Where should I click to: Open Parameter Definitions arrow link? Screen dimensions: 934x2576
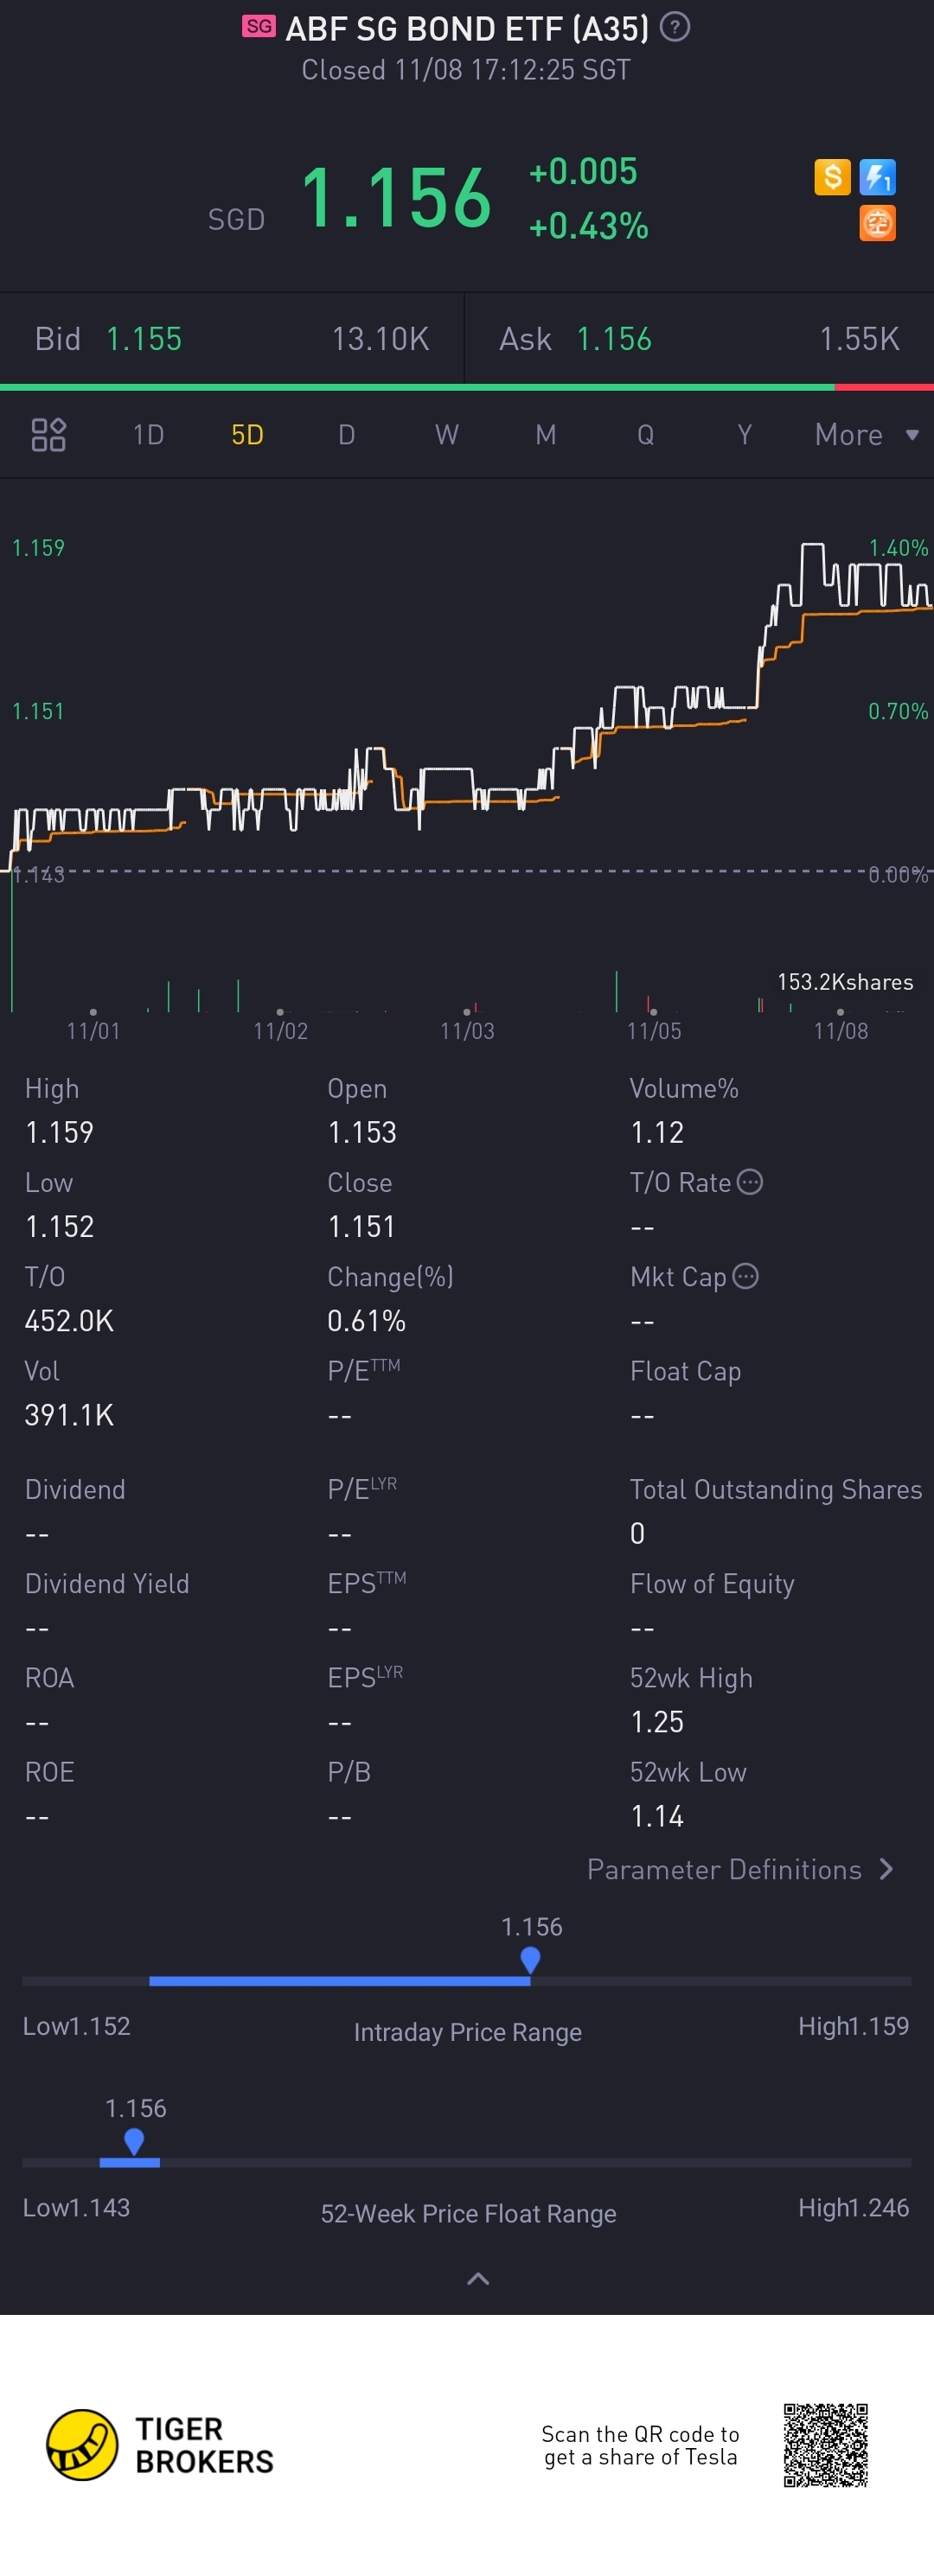click(x=740, y=1869)
